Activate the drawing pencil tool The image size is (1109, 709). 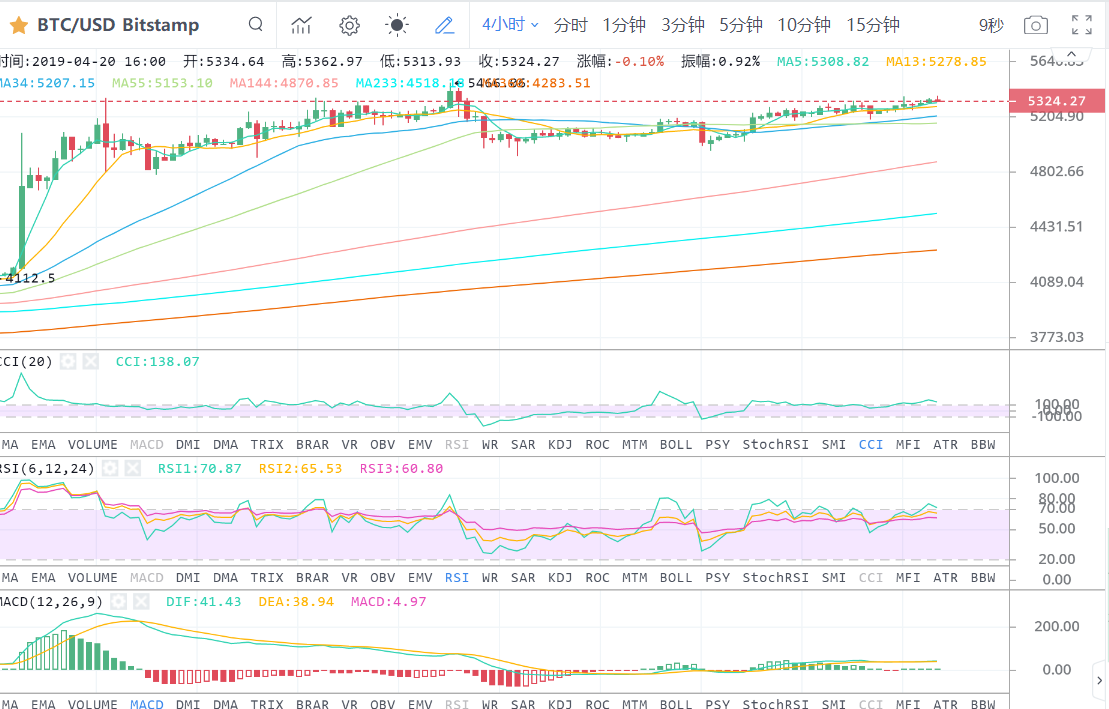click(445, 25)
